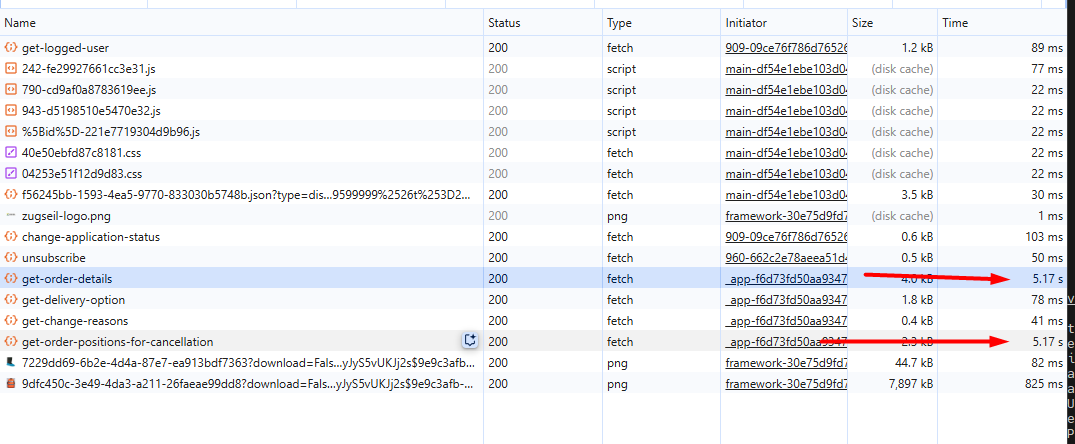This screenshot has height=444, width=1075.
Task: Click the boot thumbnail icon for 7229dd69 png
Action: pyautogui.click(x=11, y=362)
